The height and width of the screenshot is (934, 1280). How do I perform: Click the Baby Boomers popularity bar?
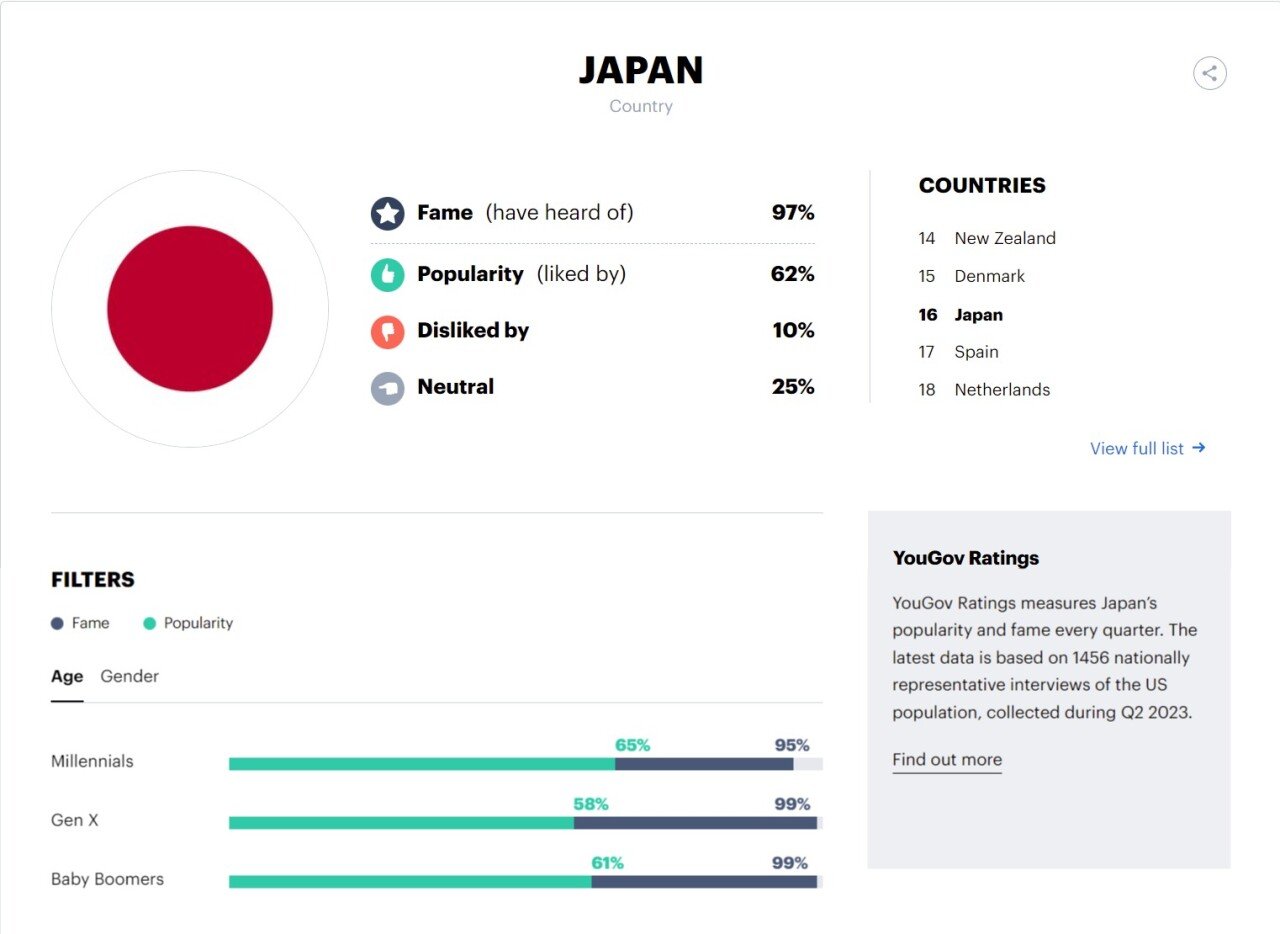(410, 882)
